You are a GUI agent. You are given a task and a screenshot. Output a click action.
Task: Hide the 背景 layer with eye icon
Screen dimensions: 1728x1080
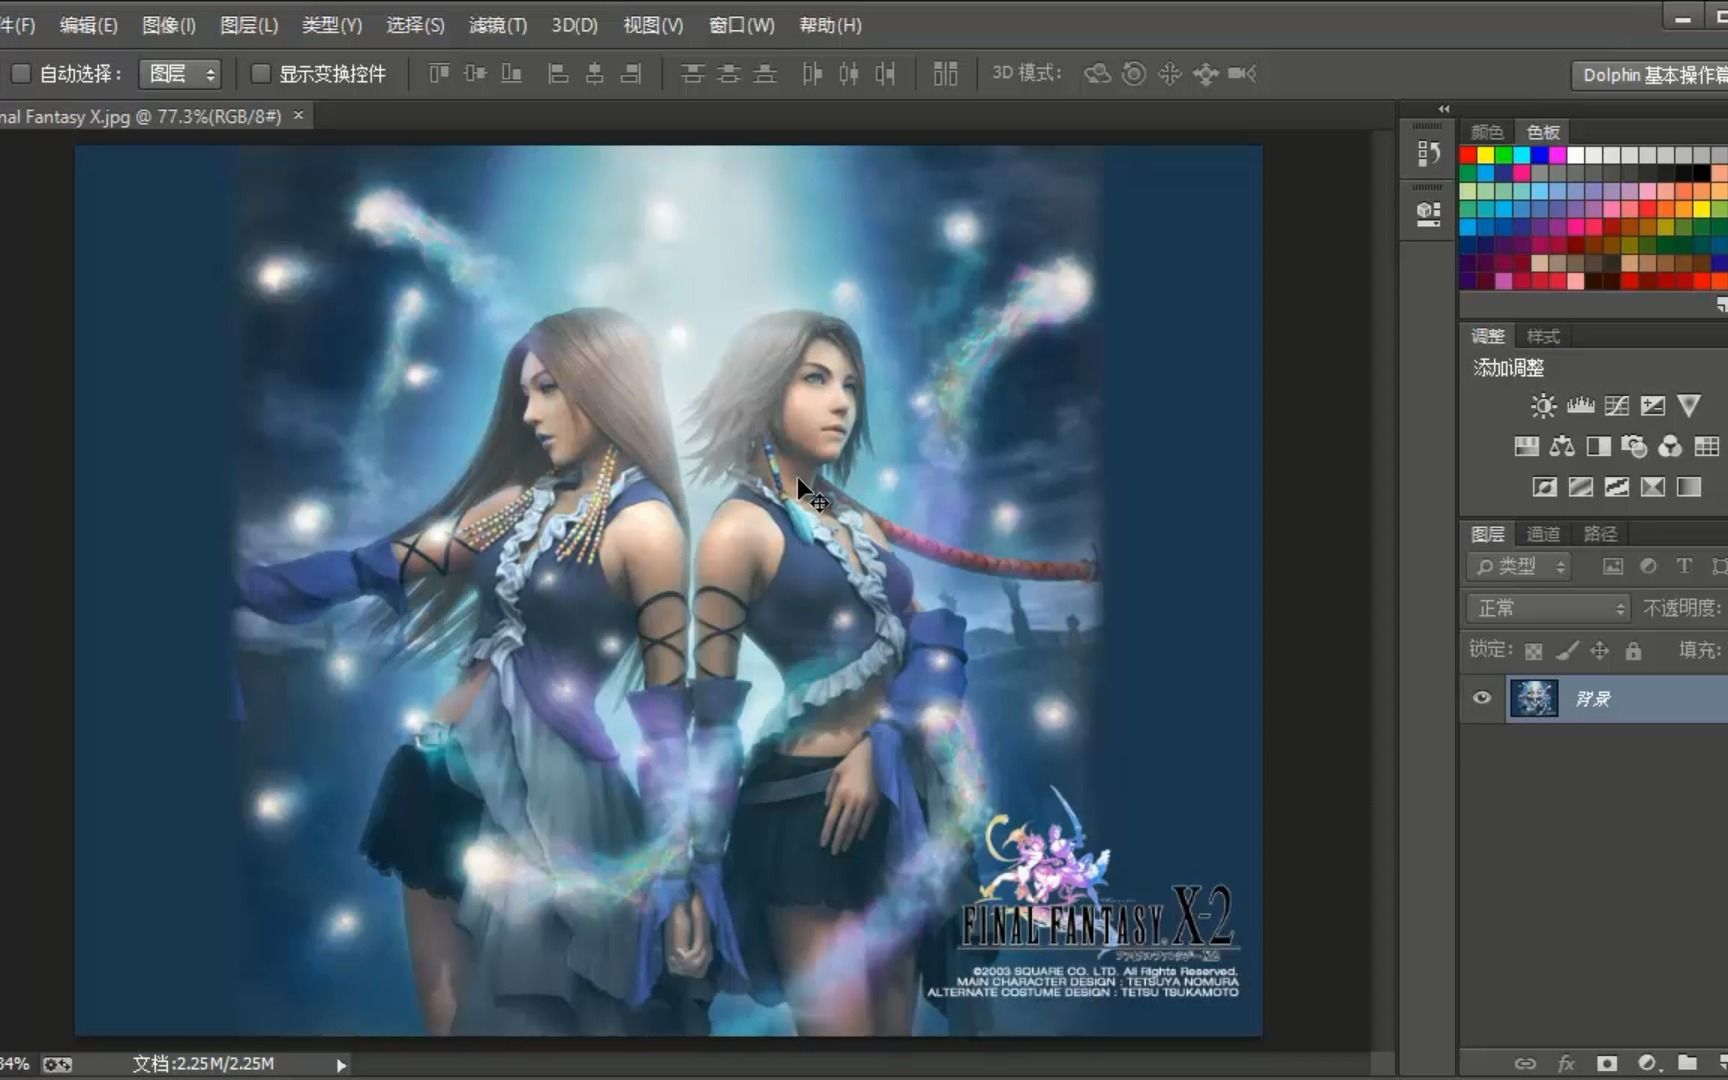pyautogui.click(x=1482, y=698)
